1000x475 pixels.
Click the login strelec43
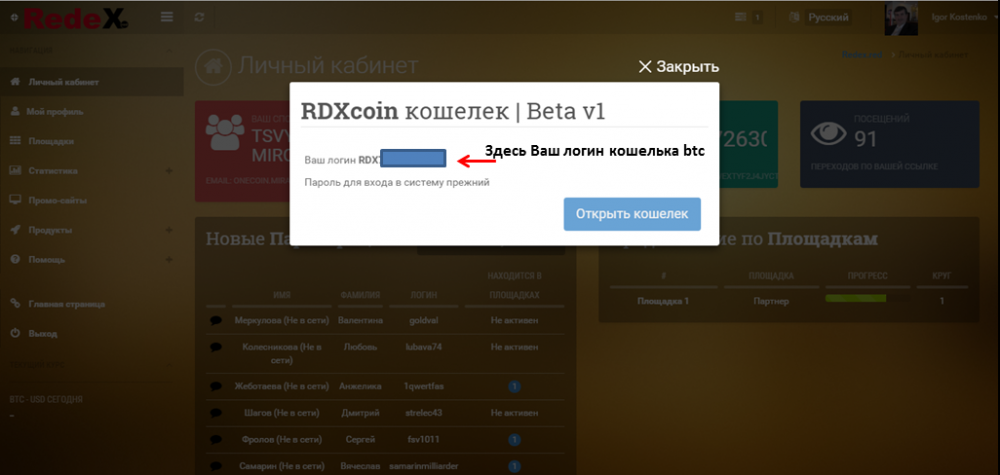click(x=423, y=413)
